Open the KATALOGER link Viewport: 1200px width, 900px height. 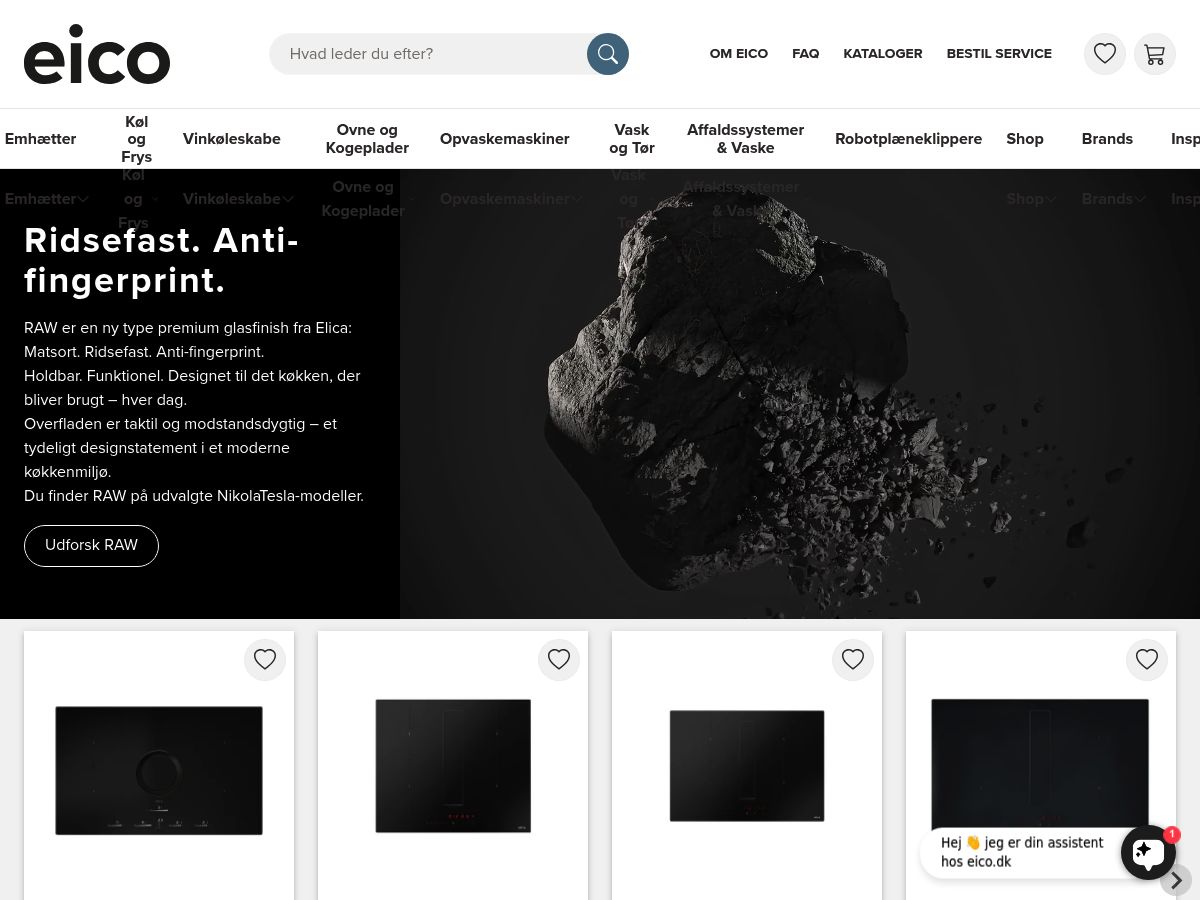coord(883,54)
